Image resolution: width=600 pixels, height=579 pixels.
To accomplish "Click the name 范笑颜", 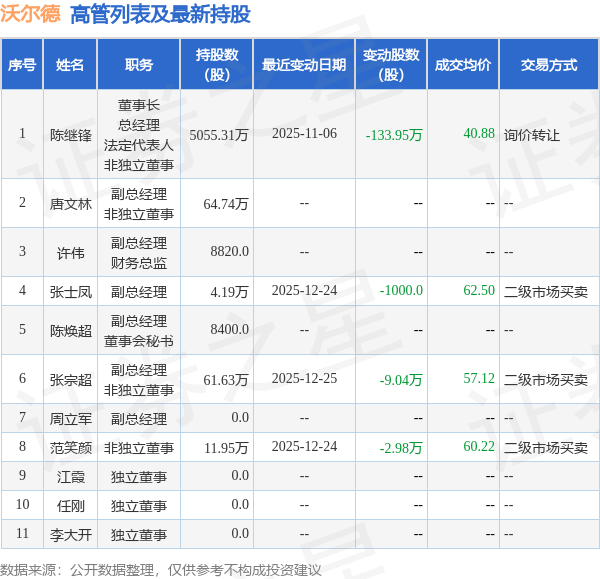I will (71, 448).
